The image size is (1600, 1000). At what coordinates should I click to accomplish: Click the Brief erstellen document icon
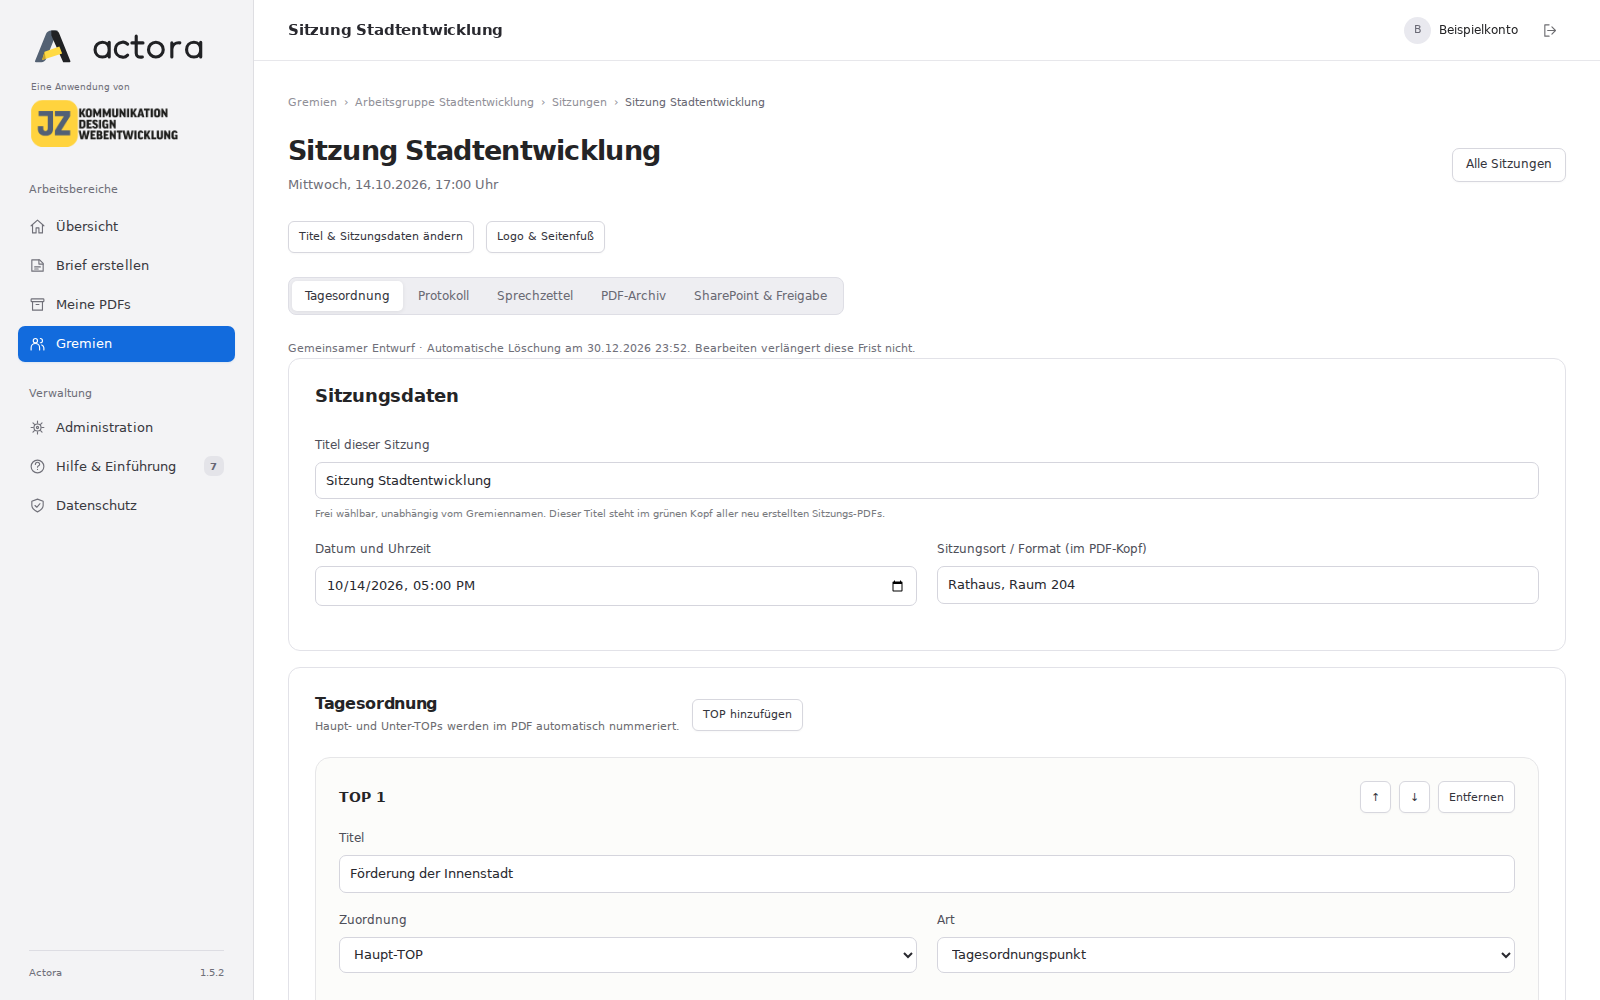37,266
